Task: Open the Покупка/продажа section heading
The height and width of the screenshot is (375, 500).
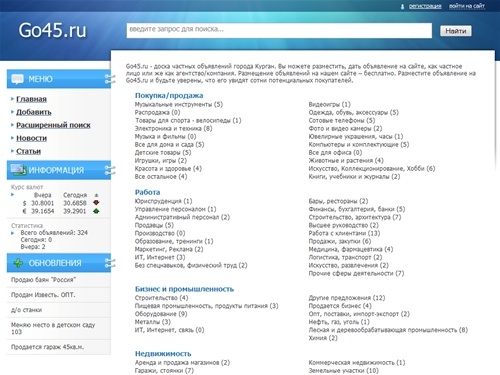Action: click(x=169, y=96)
